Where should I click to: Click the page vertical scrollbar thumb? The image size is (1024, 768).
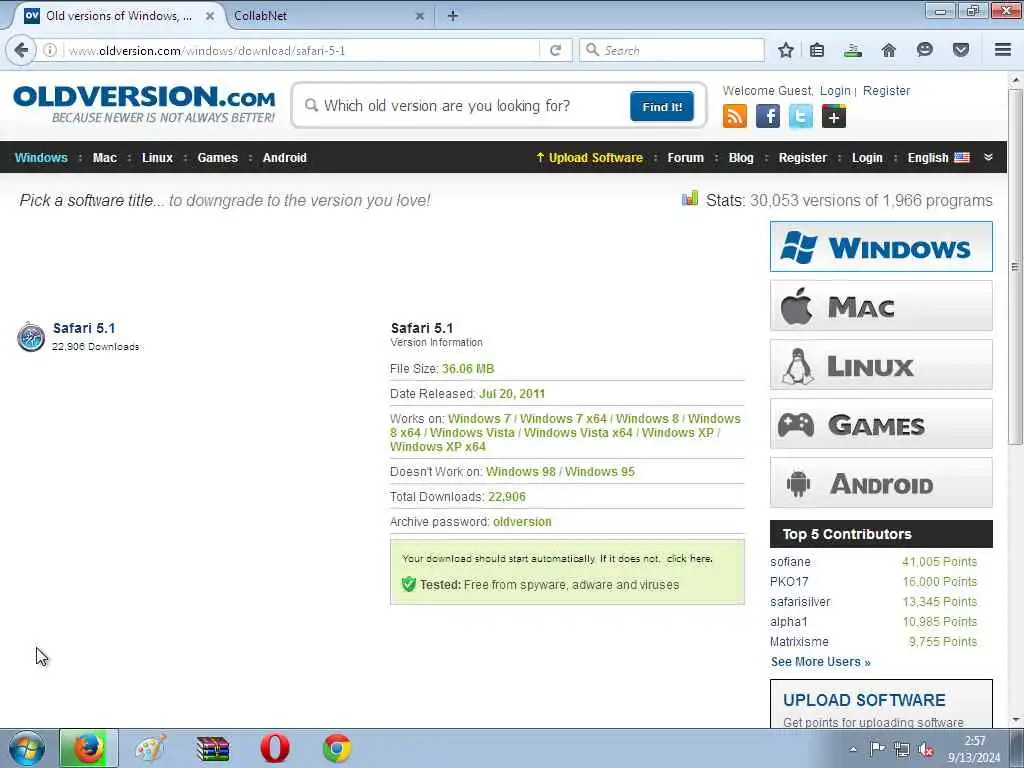coord(1015,266)
